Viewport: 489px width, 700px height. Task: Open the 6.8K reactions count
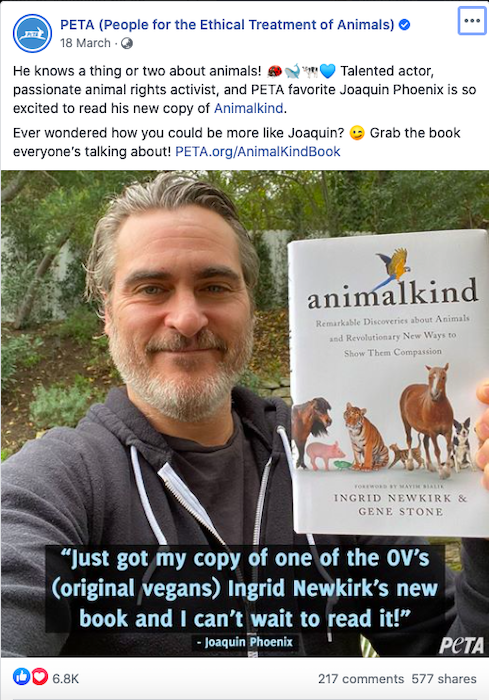pyautogui.click(x=66, y=679)
